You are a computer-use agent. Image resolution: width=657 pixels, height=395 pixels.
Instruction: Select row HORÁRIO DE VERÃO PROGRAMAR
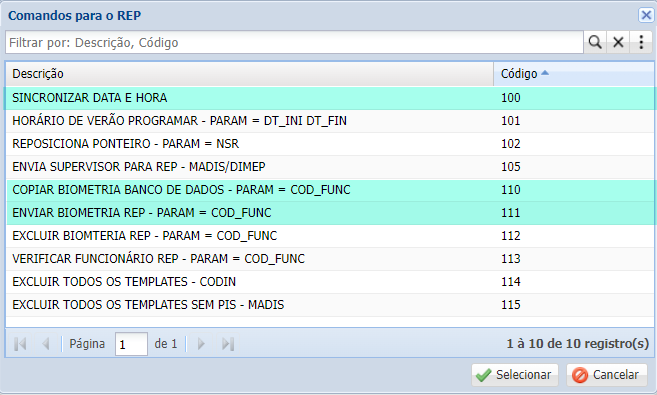tap(330, 121)
